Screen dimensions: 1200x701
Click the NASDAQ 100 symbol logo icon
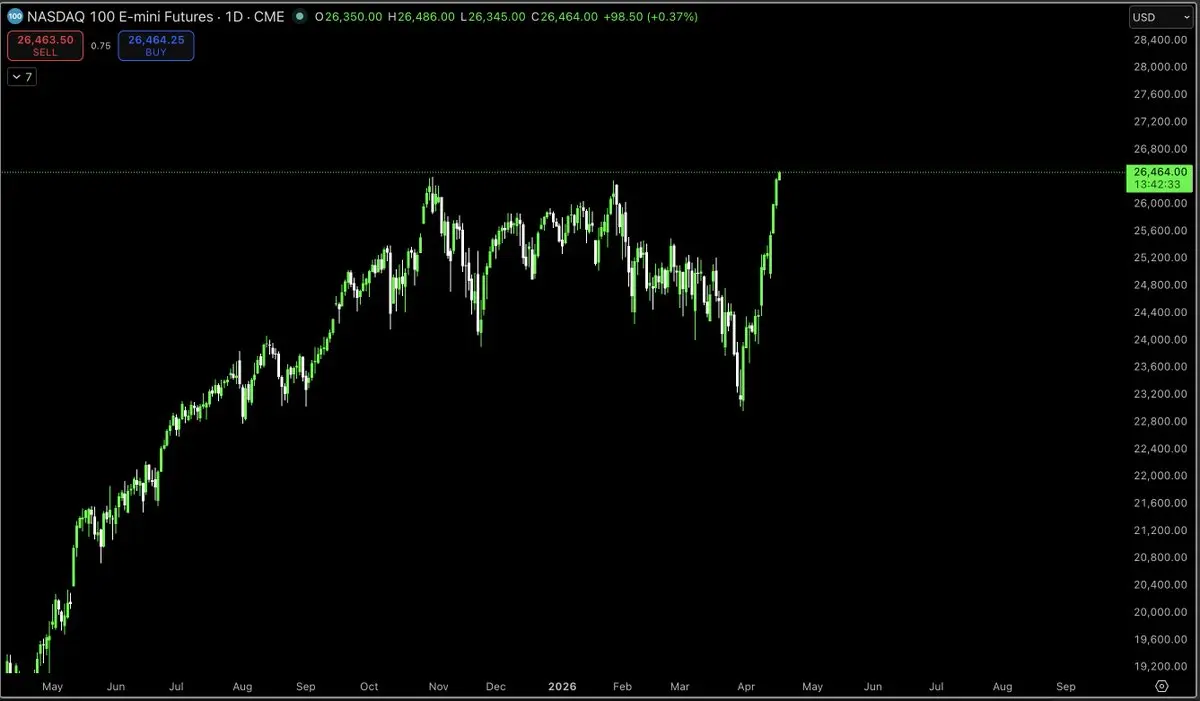click(x=15, y=17)
